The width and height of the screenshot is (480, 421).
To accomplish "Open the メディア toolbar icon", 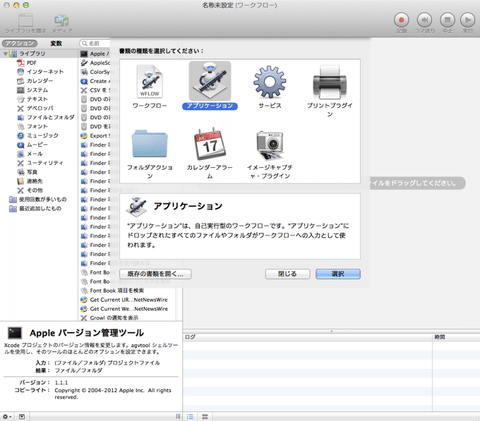I will 62,20.
